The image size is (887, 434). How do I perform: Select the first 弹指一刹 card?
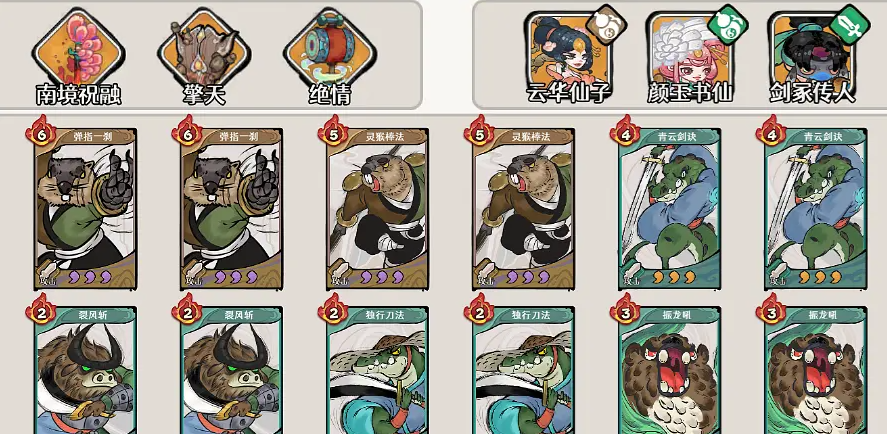85,209
